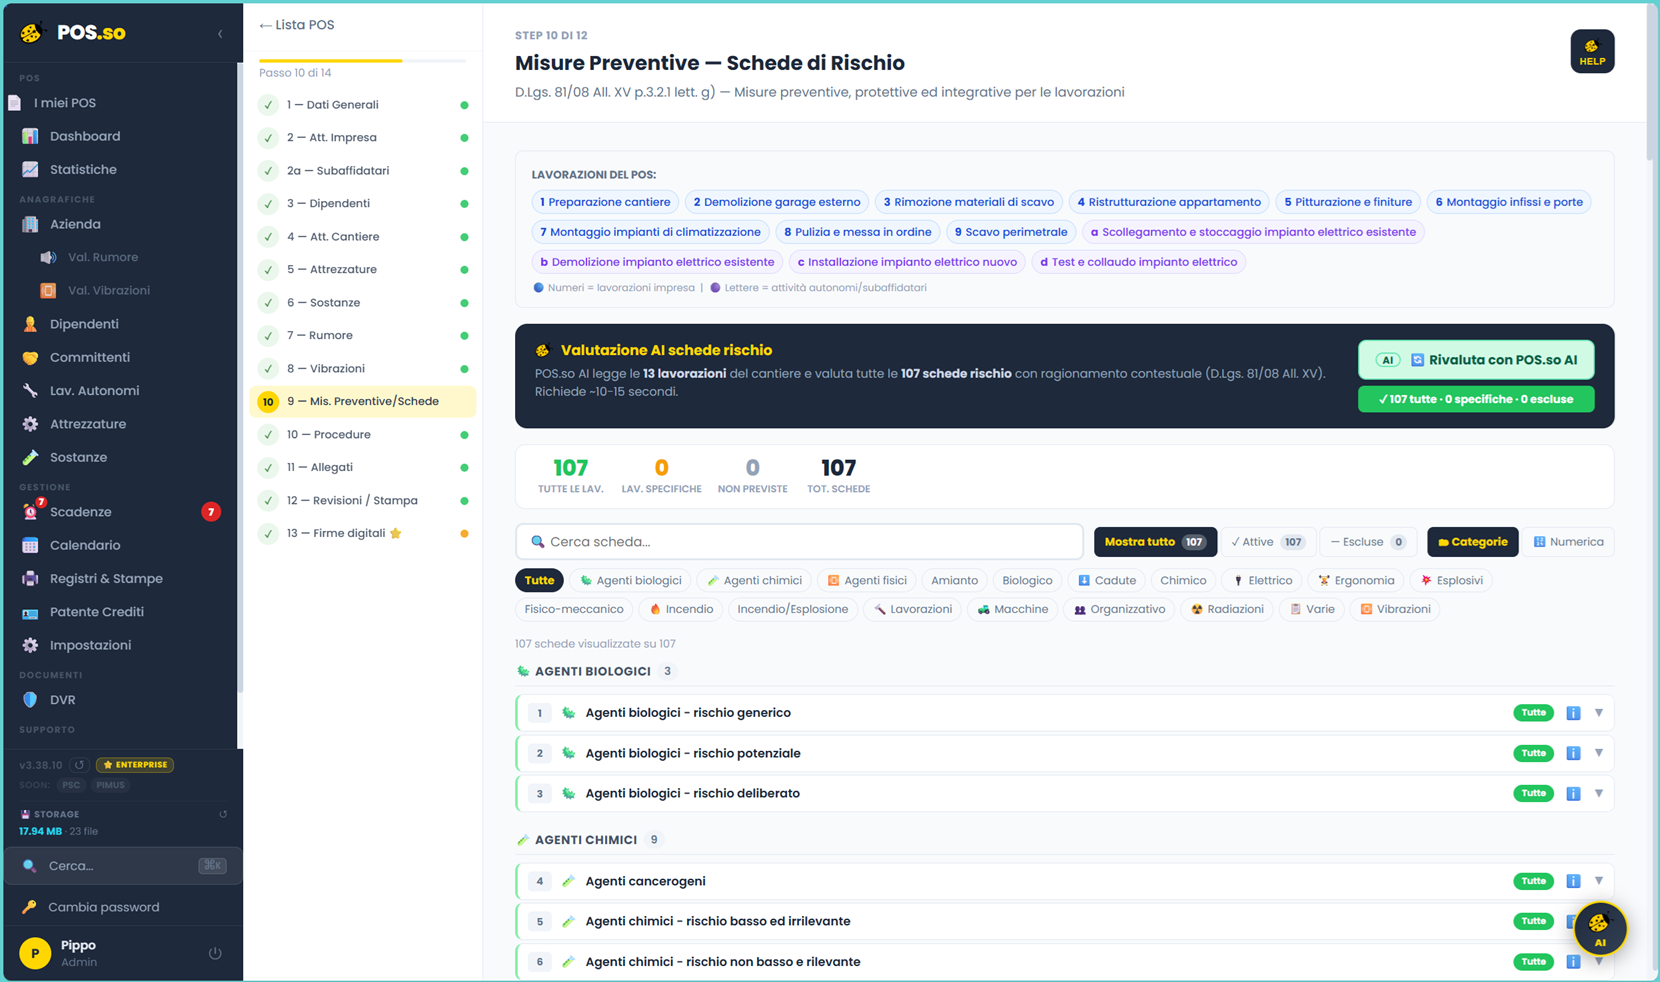The width and height of the screenshot is (1660, 982).
Task: Click the Attrezzature gear icon
Action: 30,424
